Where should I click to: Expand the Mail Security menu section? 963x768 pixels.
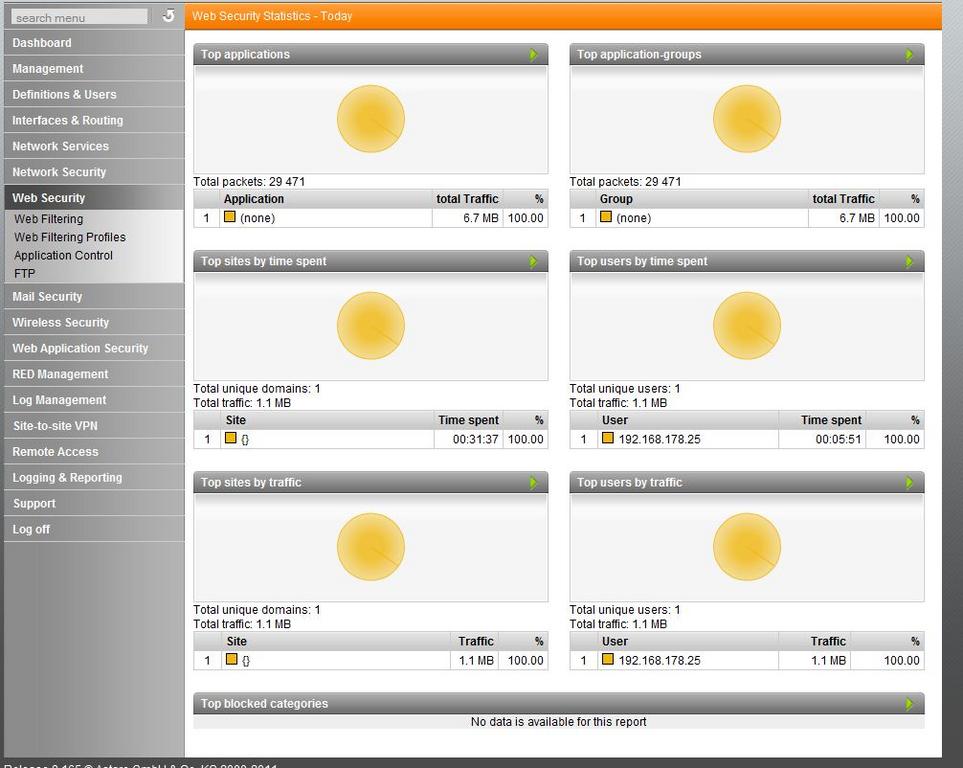[x=47, y=297]
